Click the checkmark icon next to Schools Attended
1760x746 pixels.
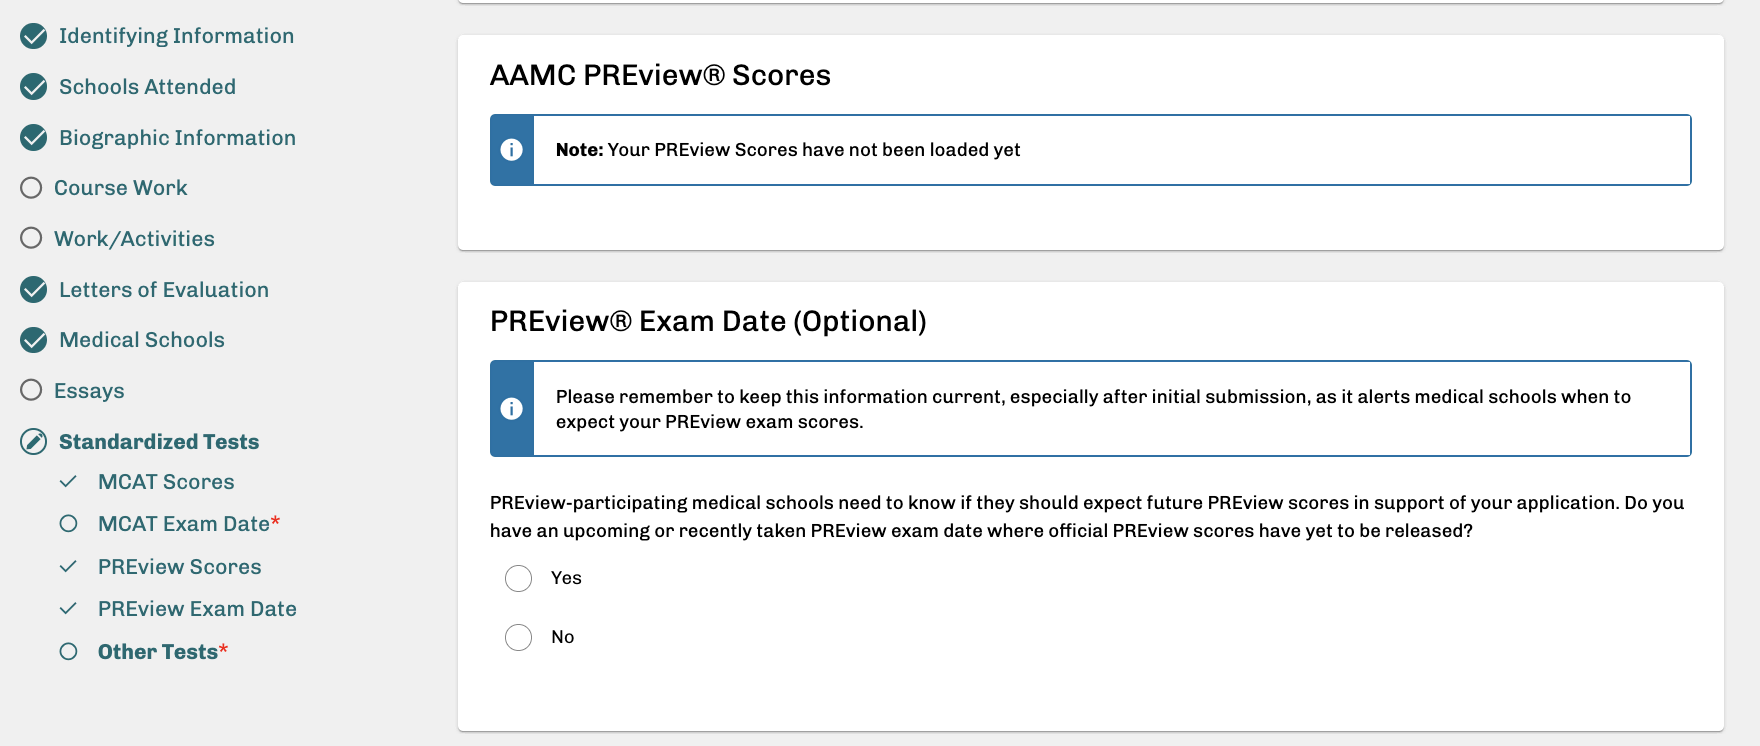tap(31, 86)
